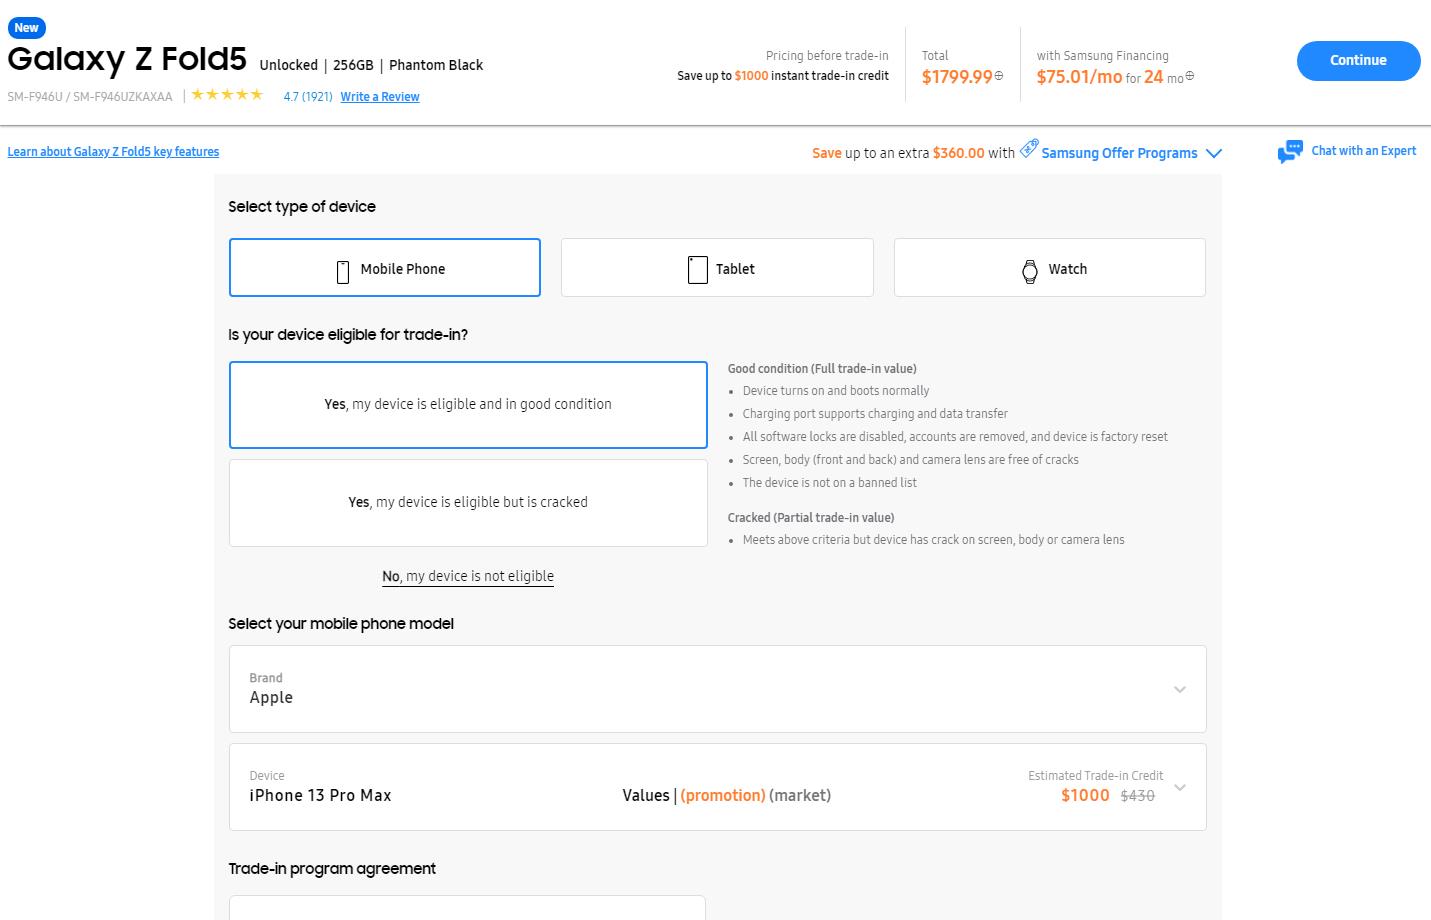Viewport: 1431px width, 920px height.
Task: Click the tablet device icon
Action: pyautogui.click(x=698, y=270)
